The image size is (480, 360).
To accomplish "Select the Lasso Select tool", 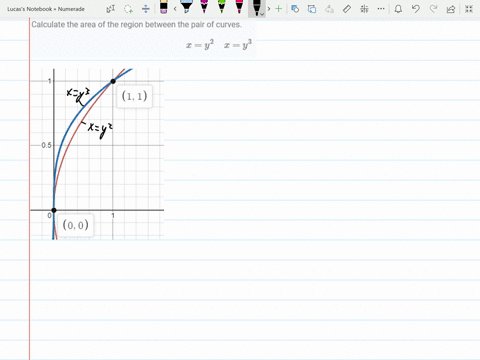I will tap(128, 9).
